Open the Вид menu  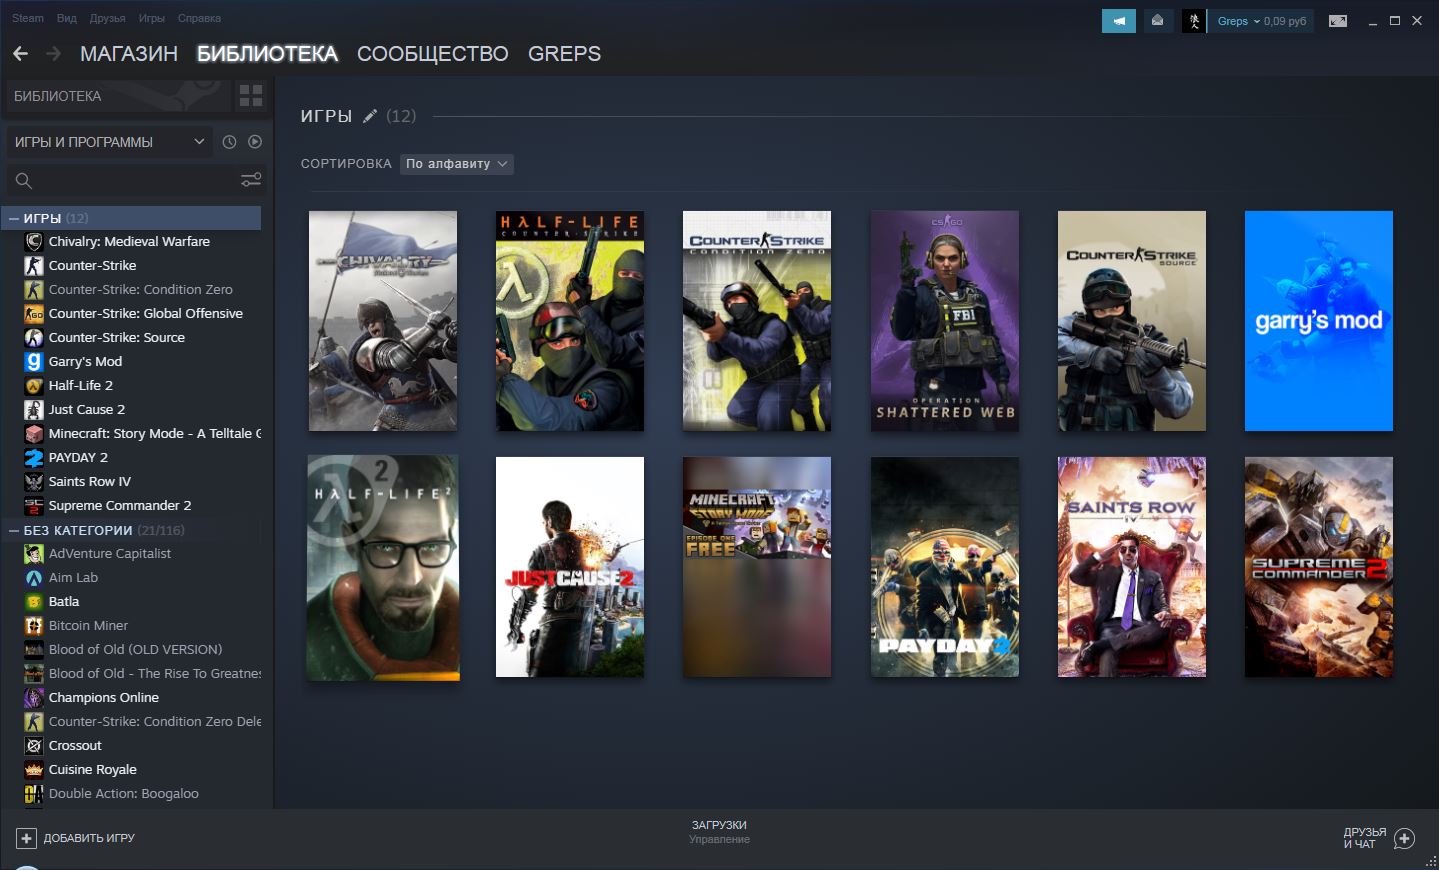(x=67, y=18)
